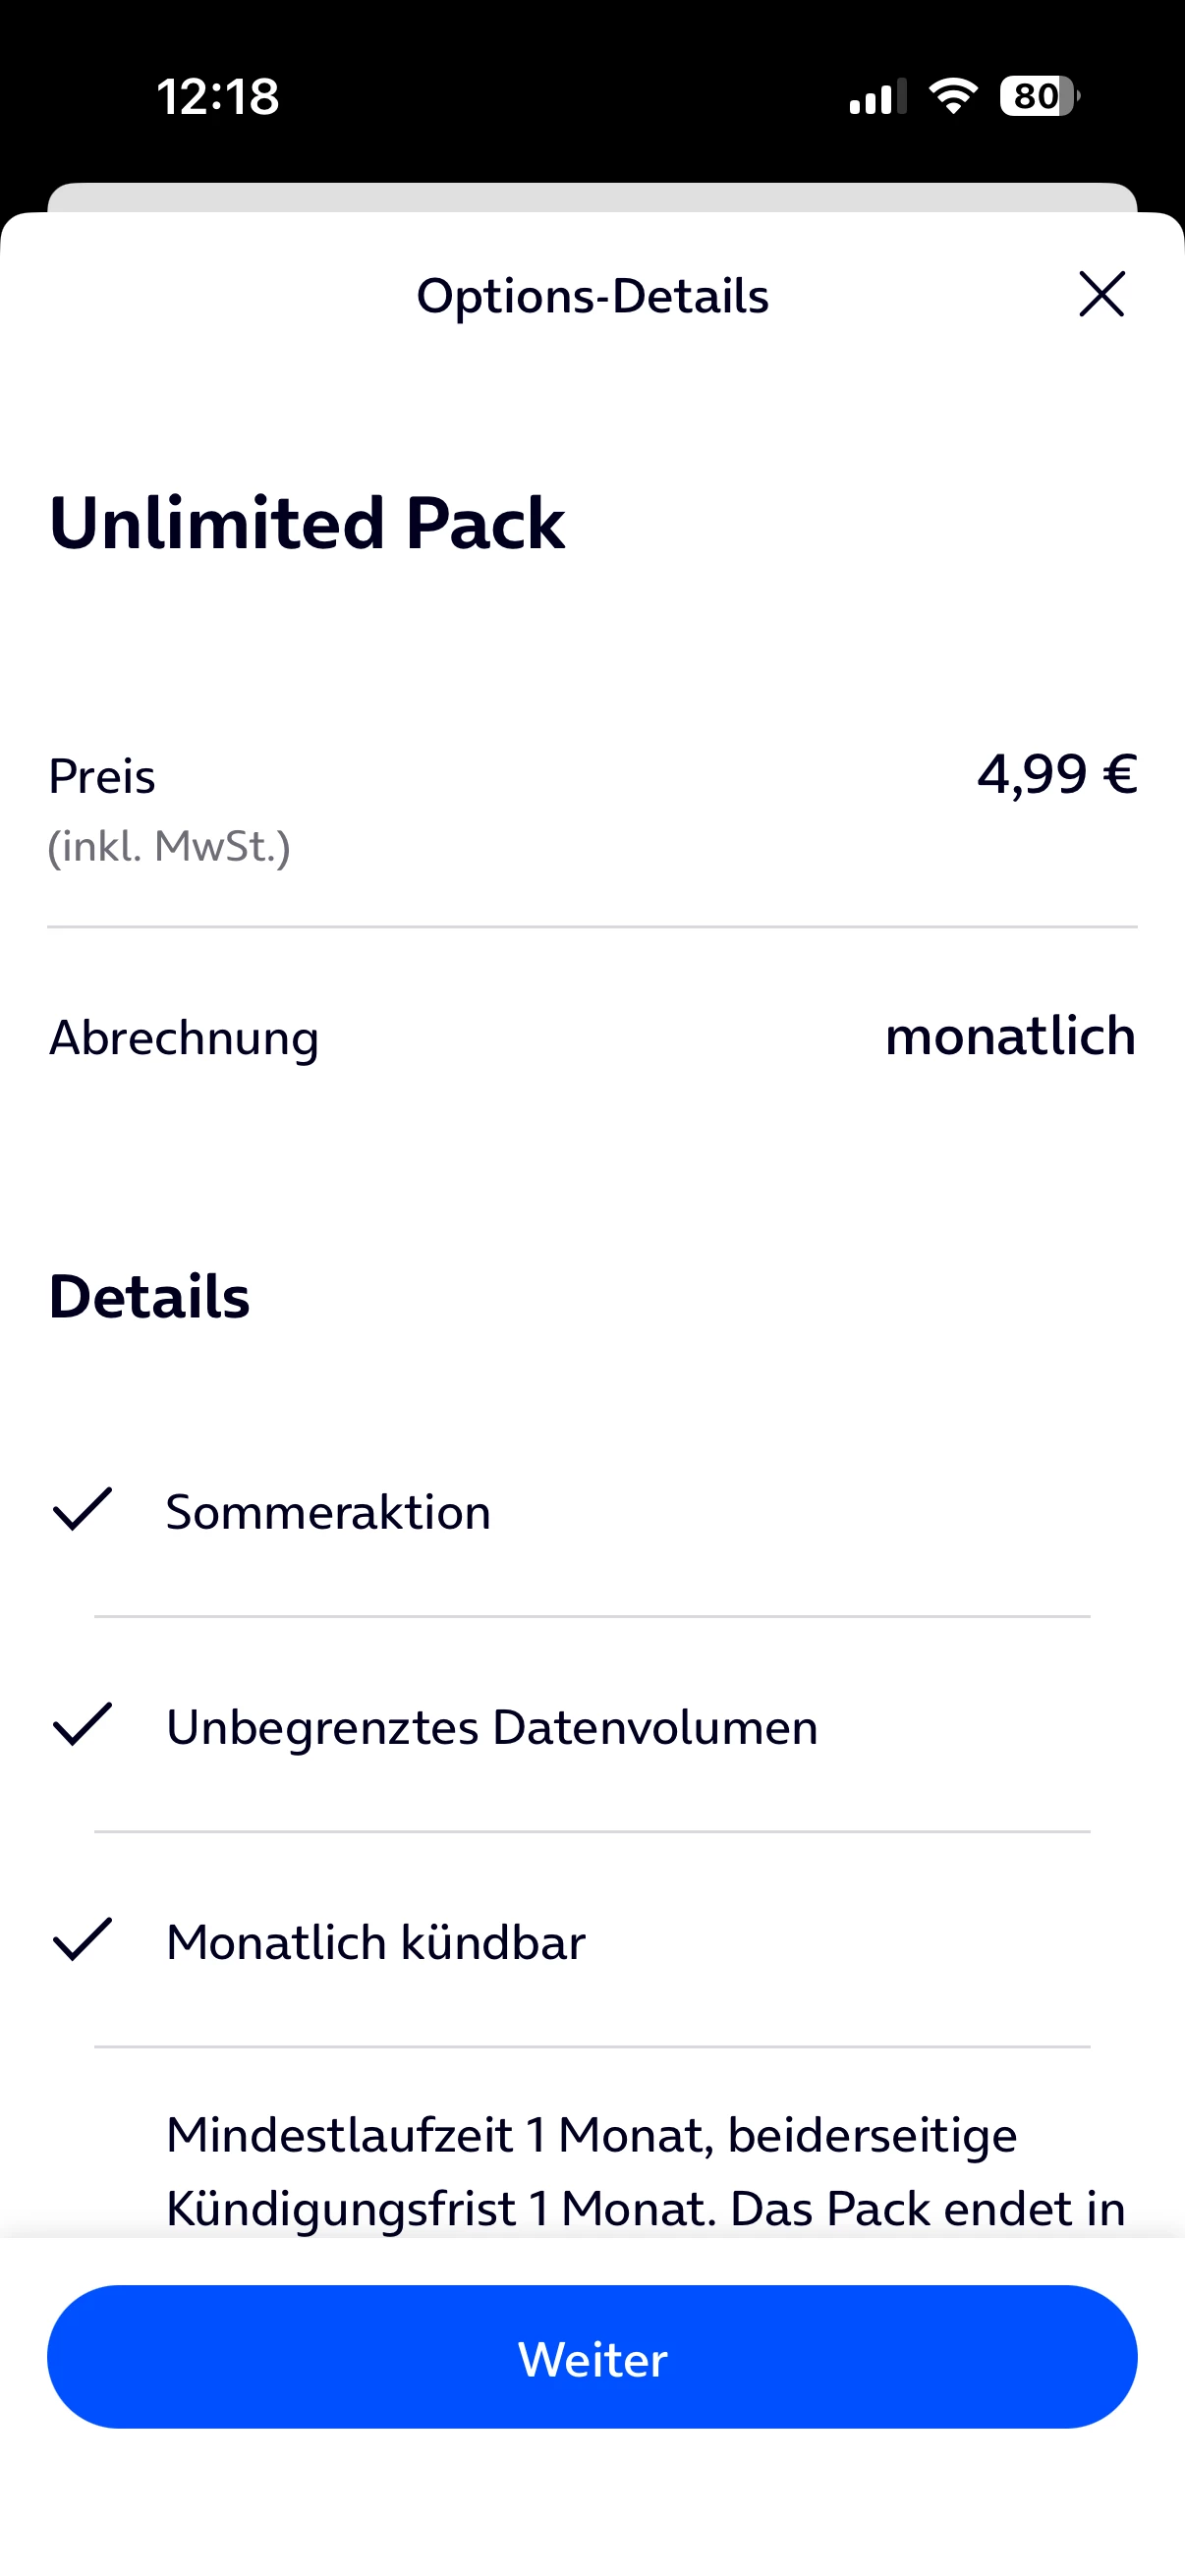
Task: Tap the Details section heading
Action: click(x=149, y=1297)
